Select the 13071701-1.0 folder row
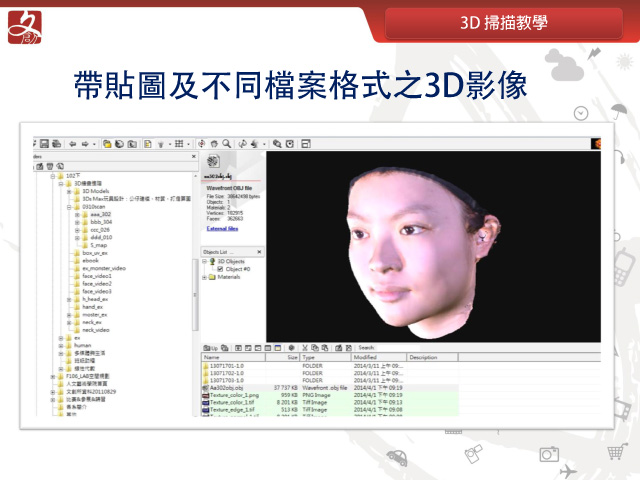The height and width of the screenshot is (480, 640). pos(330,366)
